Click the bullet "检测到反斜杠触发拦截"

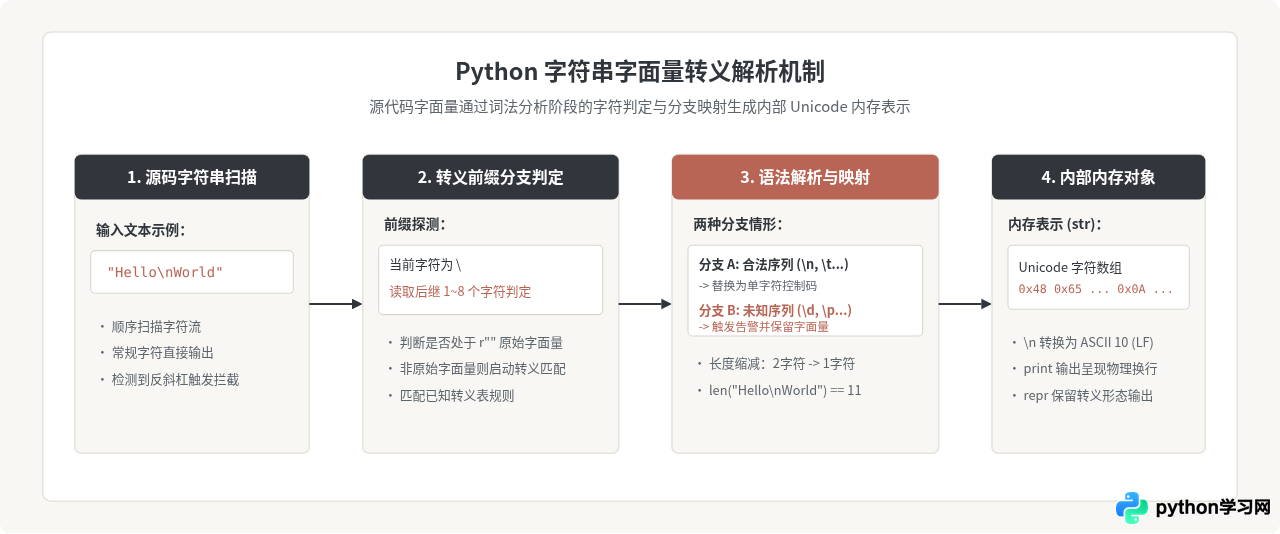[175, 380]
